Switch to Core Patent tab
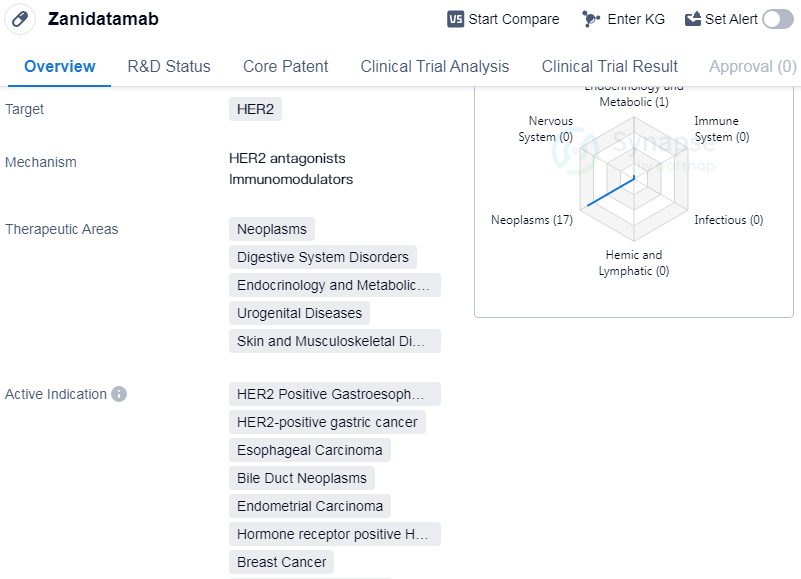This screenshot has height=579, width=801. coord(285,66)
